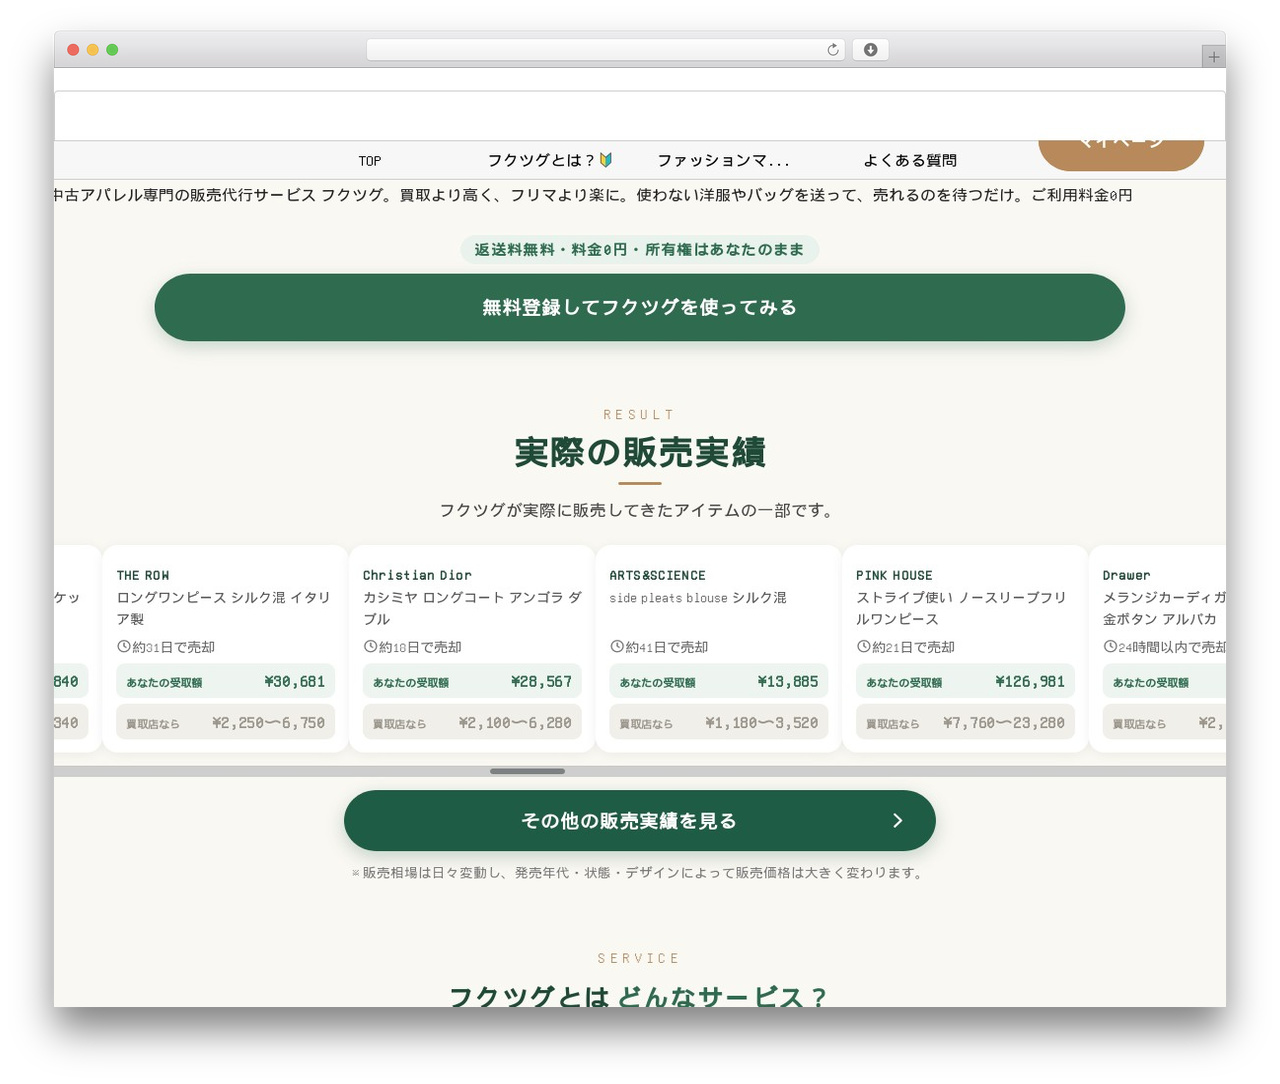Click Christian Dior brand name
Image resolution: width=1280 pixels, height=1084 pixels.
[x=417, y=576]
